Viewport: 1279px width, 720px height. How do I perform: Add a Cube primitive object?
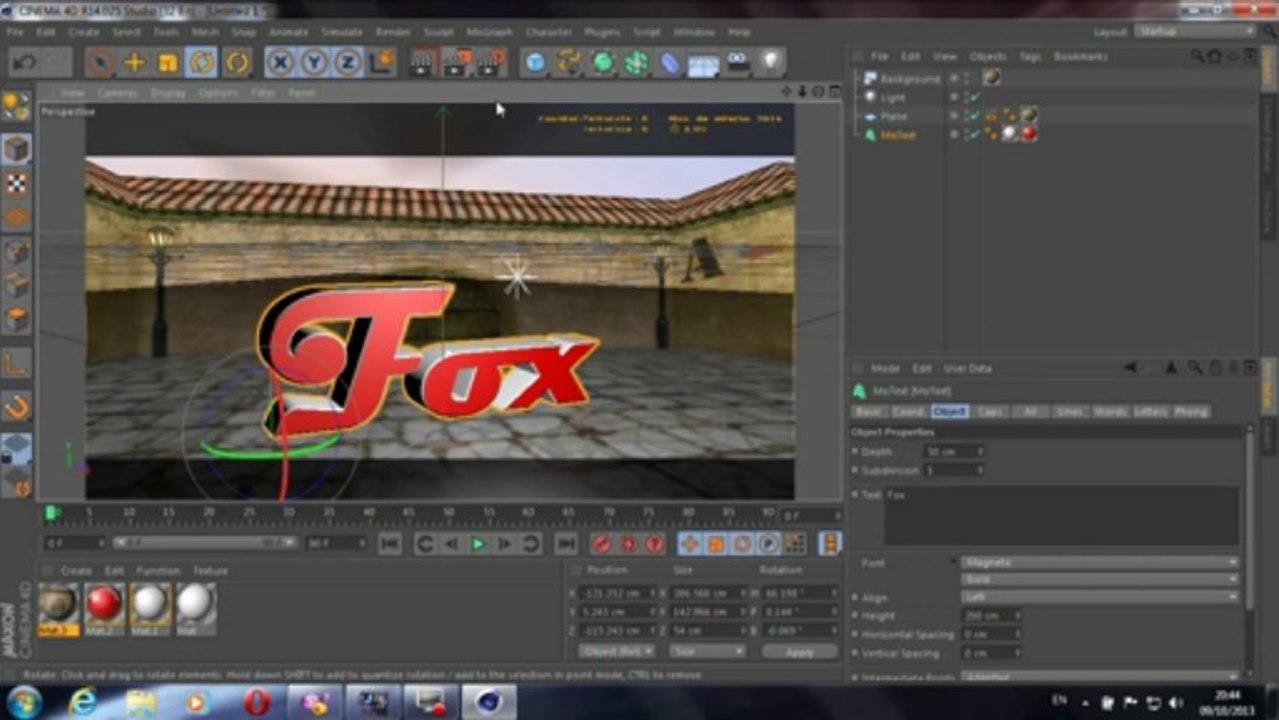coord(536,63)
